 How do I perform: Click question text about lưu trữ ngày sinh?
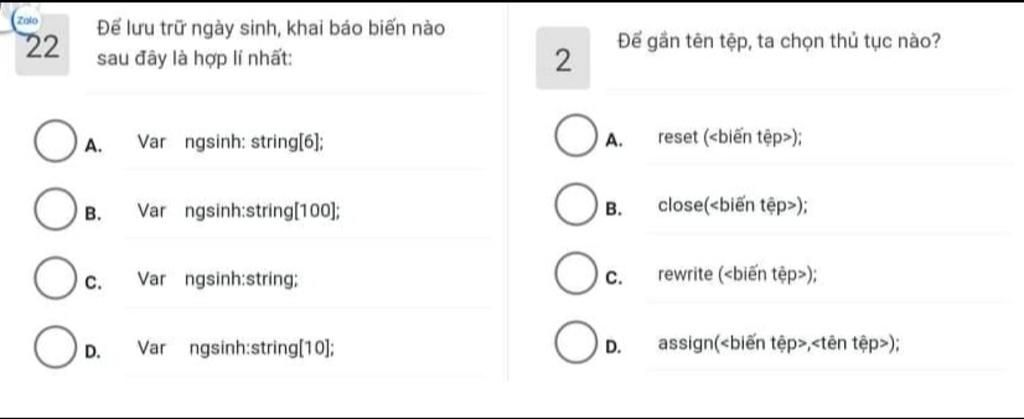click(x=271, y=44)
